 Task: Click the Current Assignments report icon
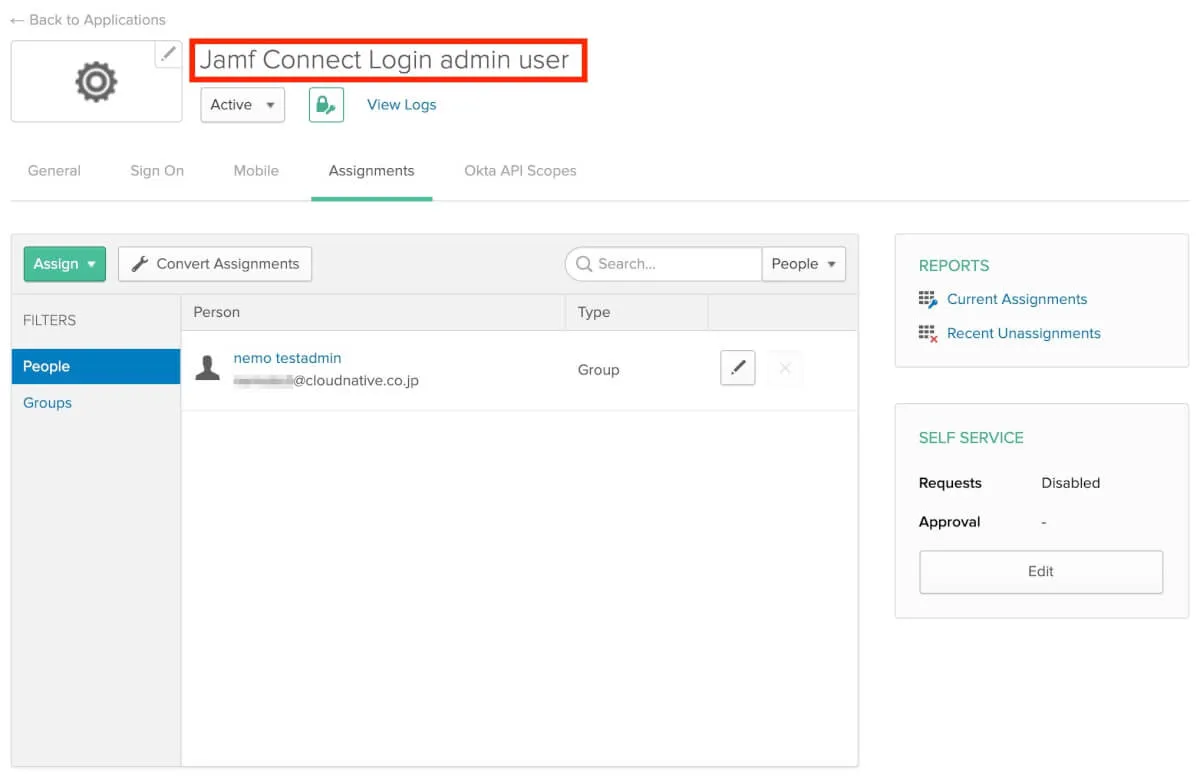[x=927, y=299]
